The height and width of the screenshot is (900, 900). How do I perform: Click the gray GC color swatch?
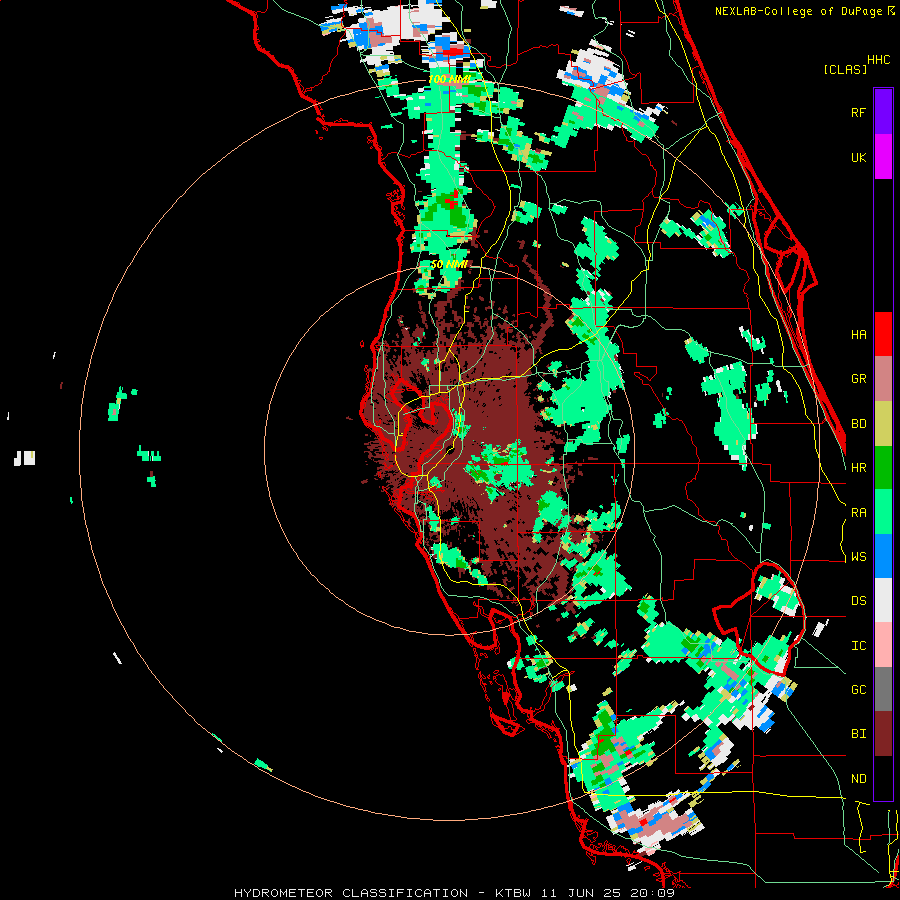point(883,689)
